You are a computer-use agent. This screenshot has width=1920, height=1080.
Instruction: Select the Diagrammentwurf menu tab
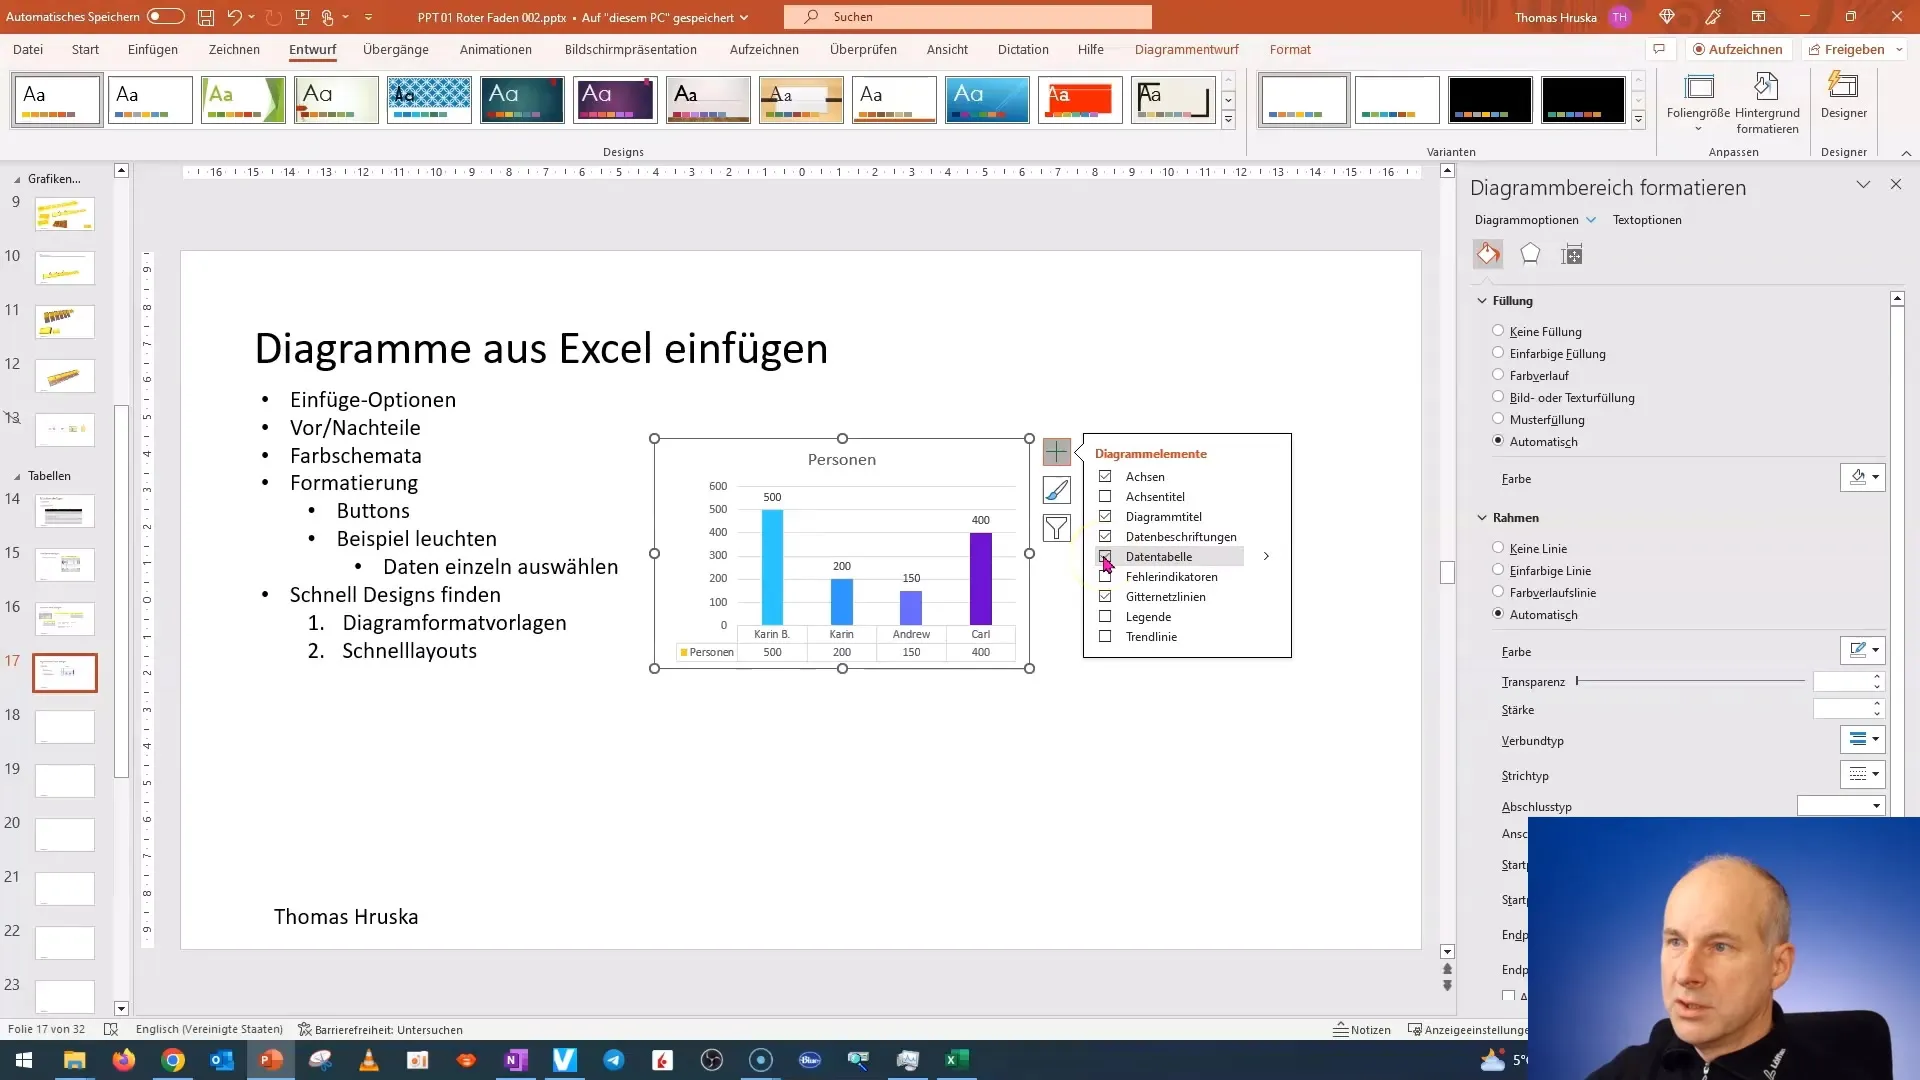coord(1187,49)
